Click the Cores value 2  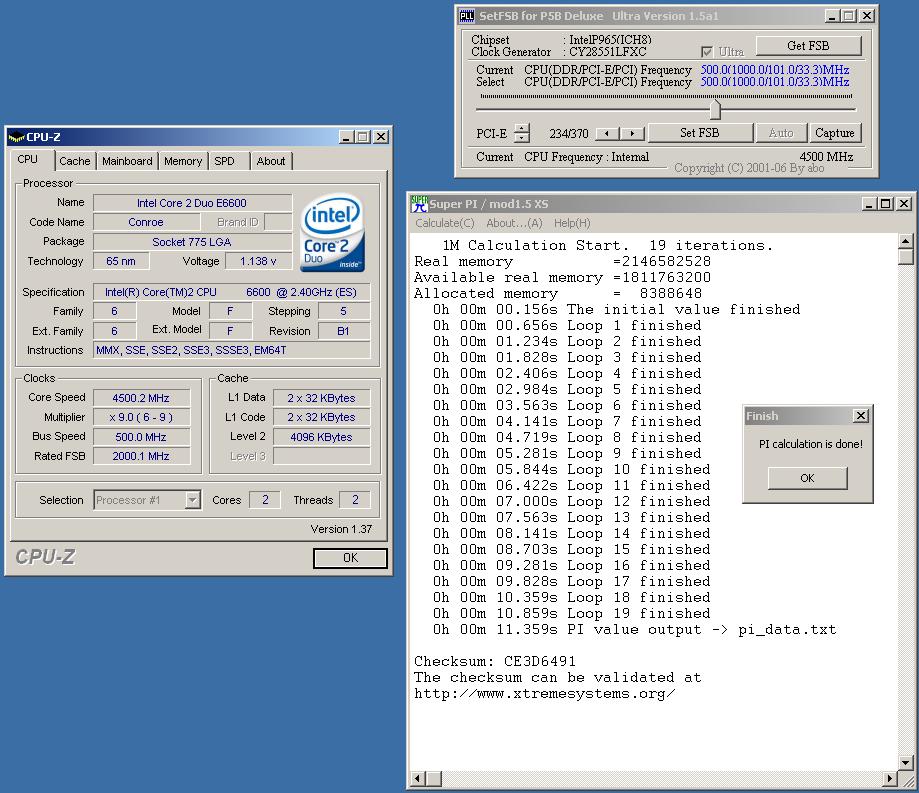(265, 500)
